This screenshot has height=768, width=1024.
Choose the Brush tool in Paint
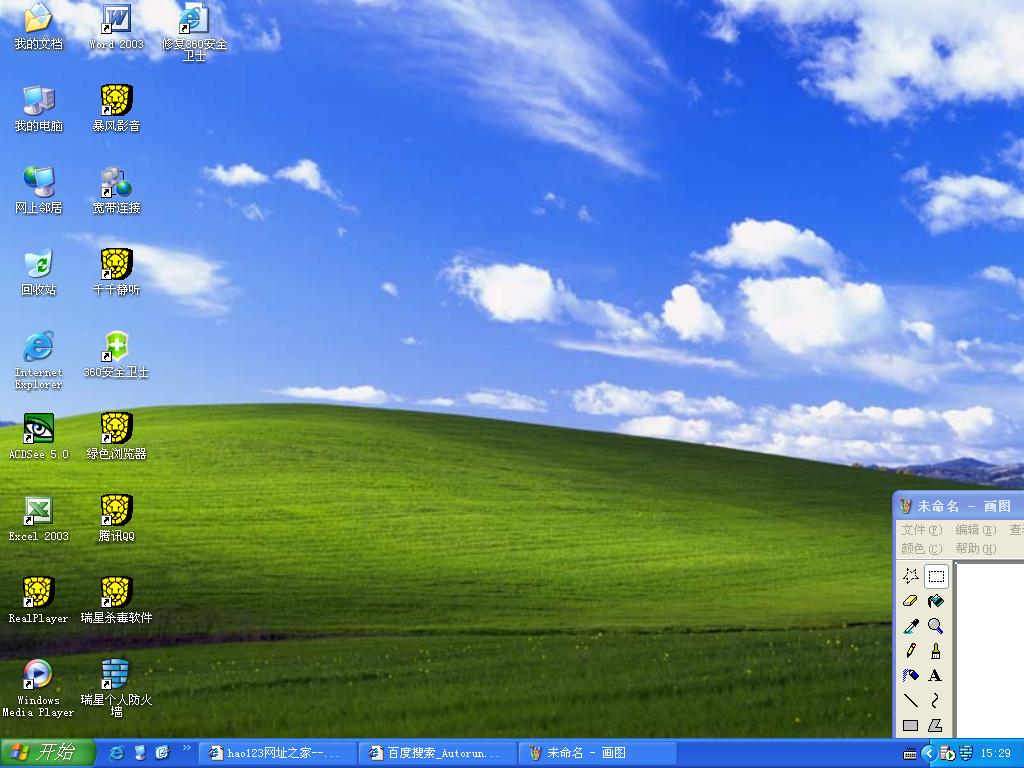pos(936,650)
